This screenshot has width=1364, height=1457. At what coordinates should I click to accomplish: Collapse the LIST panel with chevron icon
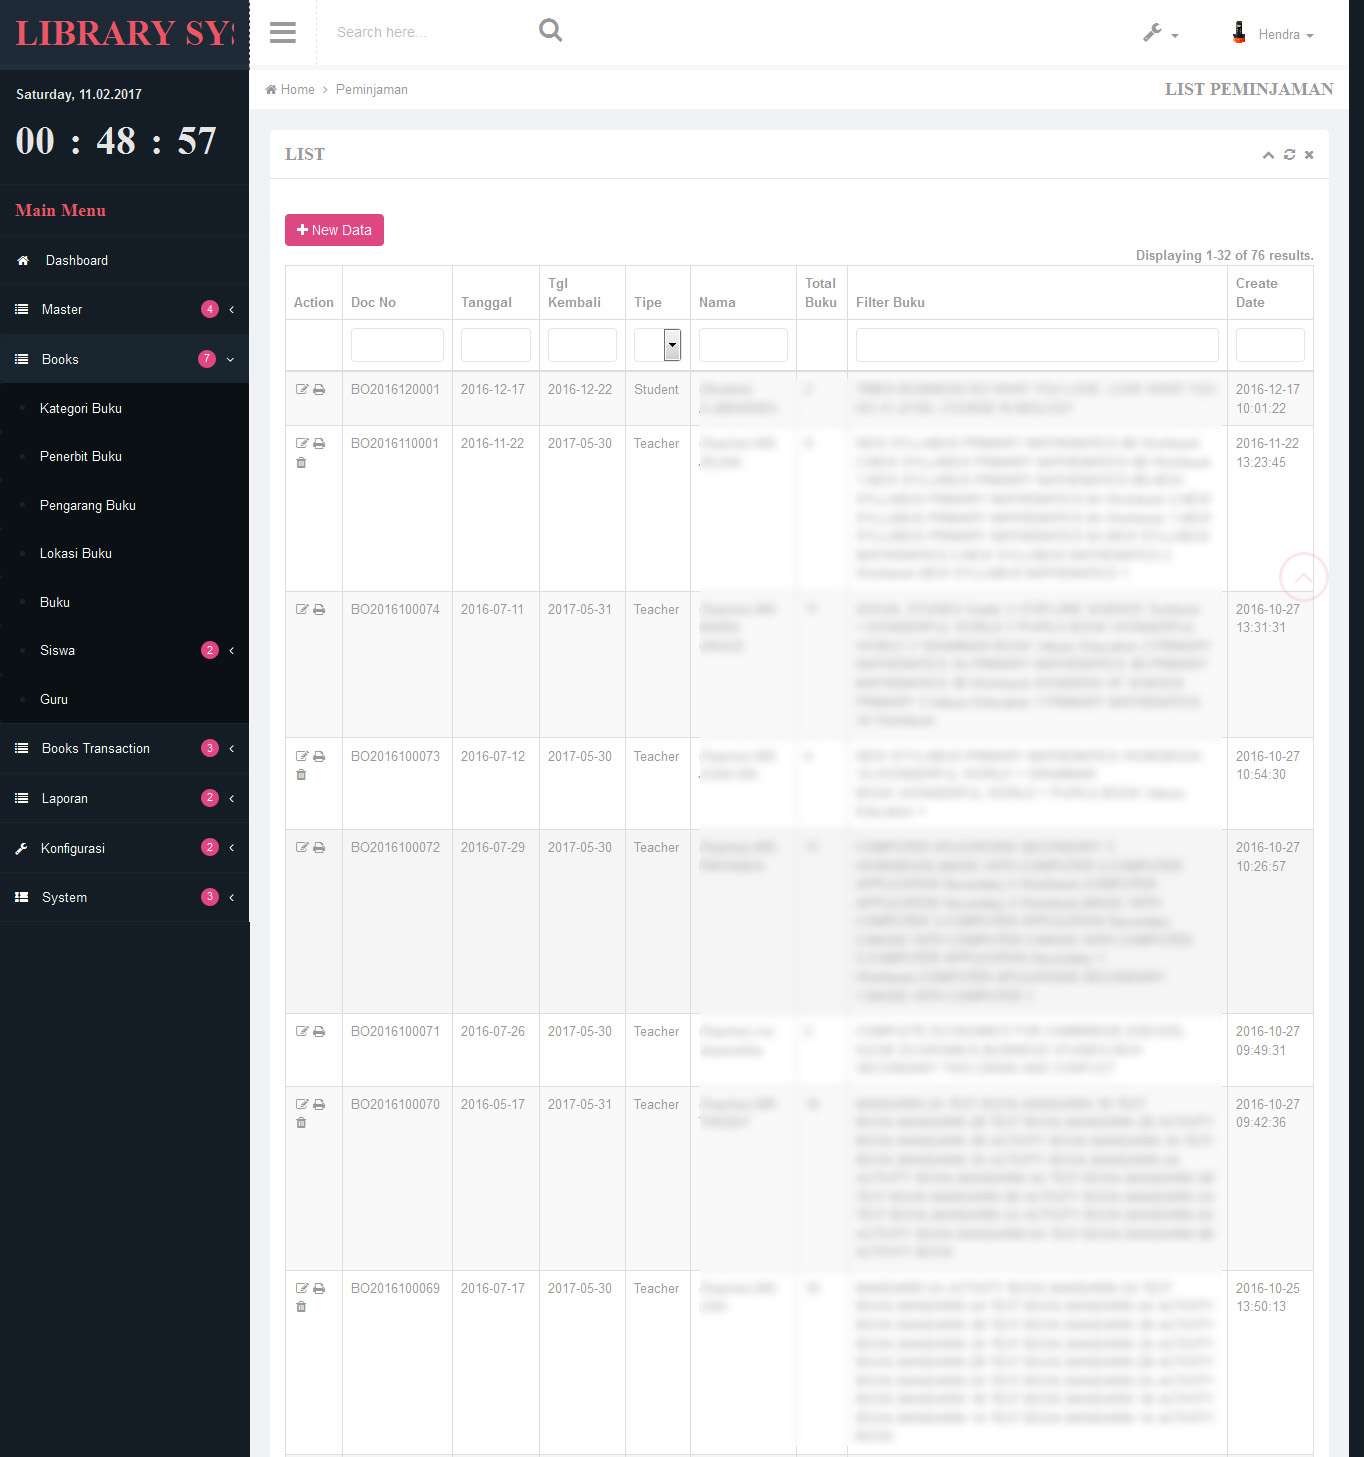point(1268,155)
